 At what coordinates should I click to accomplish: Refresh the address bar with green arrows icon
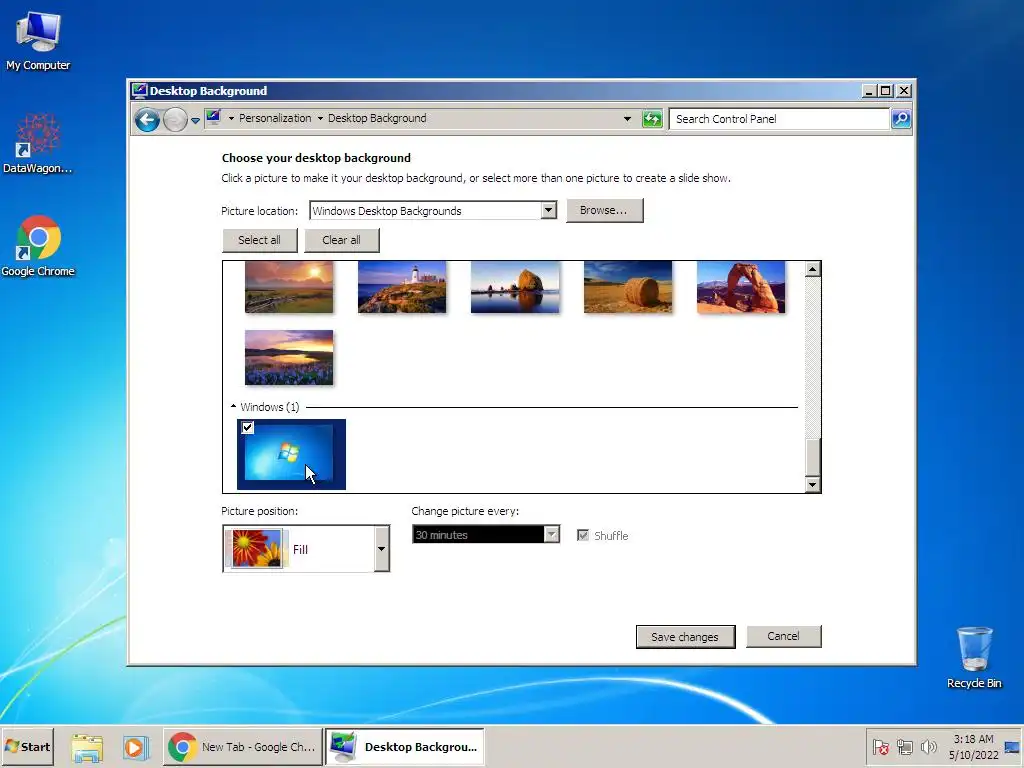click(x=652, y=119)
